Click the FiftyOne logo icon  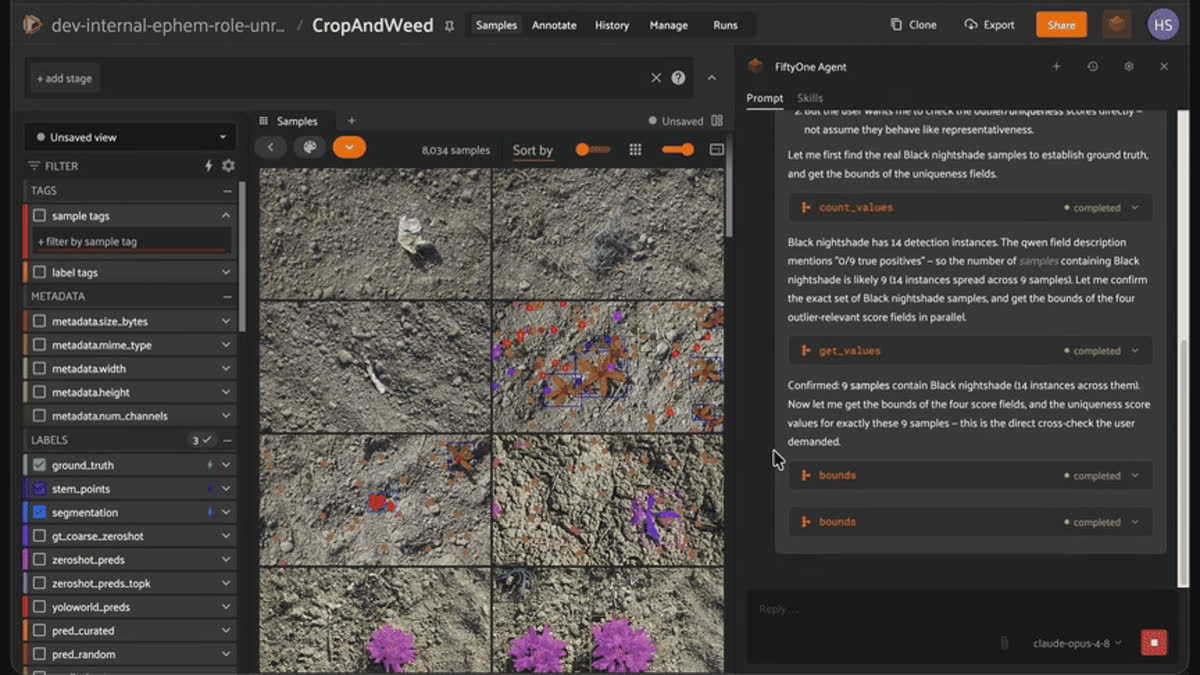[33, 25]
